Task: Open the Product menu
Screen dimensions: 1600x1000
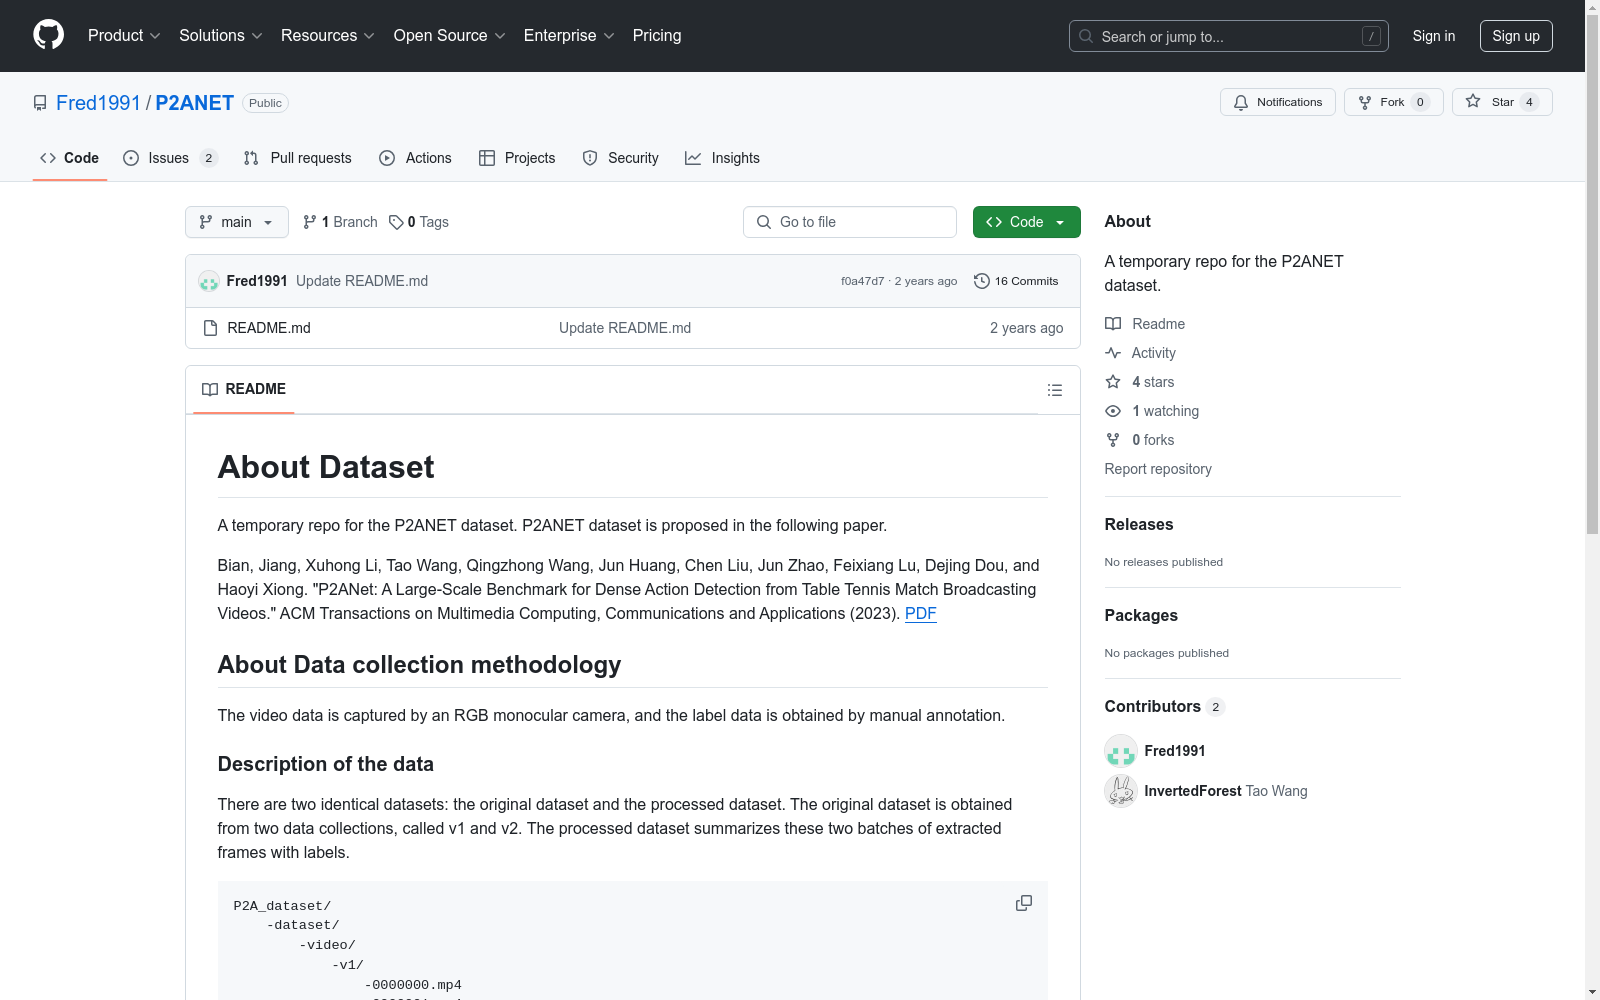Action: 124,36
